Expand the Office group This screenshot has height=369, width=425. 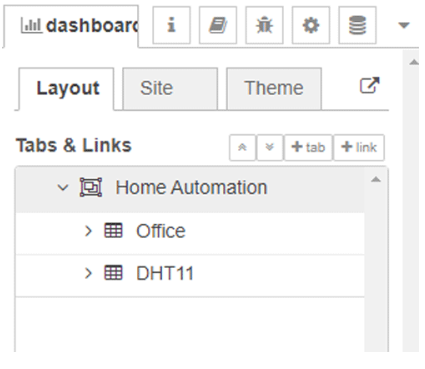(88, 231)
